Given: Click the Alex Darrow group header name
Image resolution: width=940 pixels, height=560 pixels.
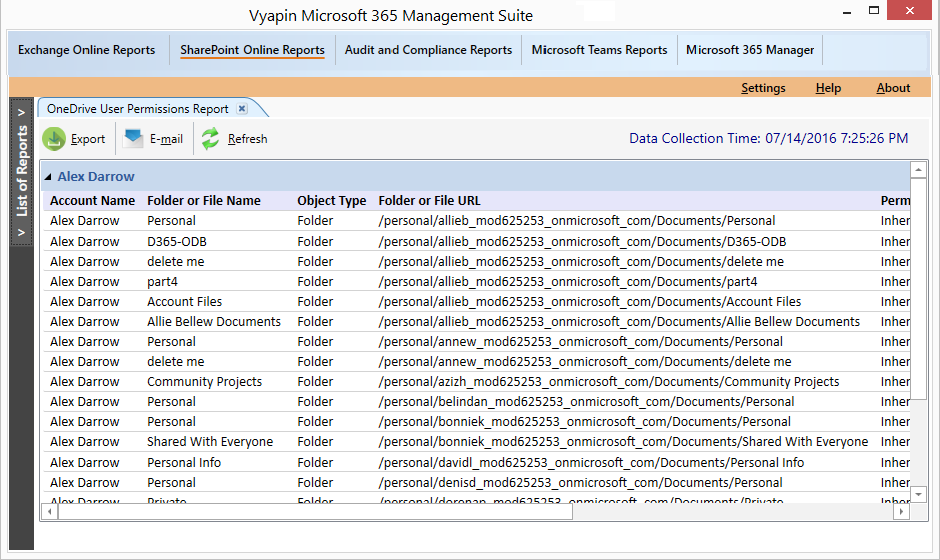Looking at the screenshot, I should (x=96, y=177).
